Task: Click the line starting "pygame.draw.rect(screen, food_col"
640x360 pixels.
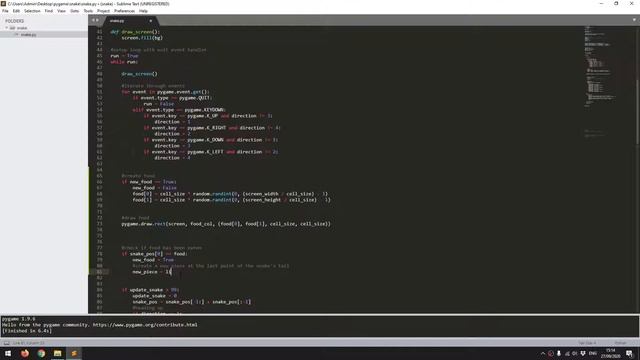Action: (226, 224)
